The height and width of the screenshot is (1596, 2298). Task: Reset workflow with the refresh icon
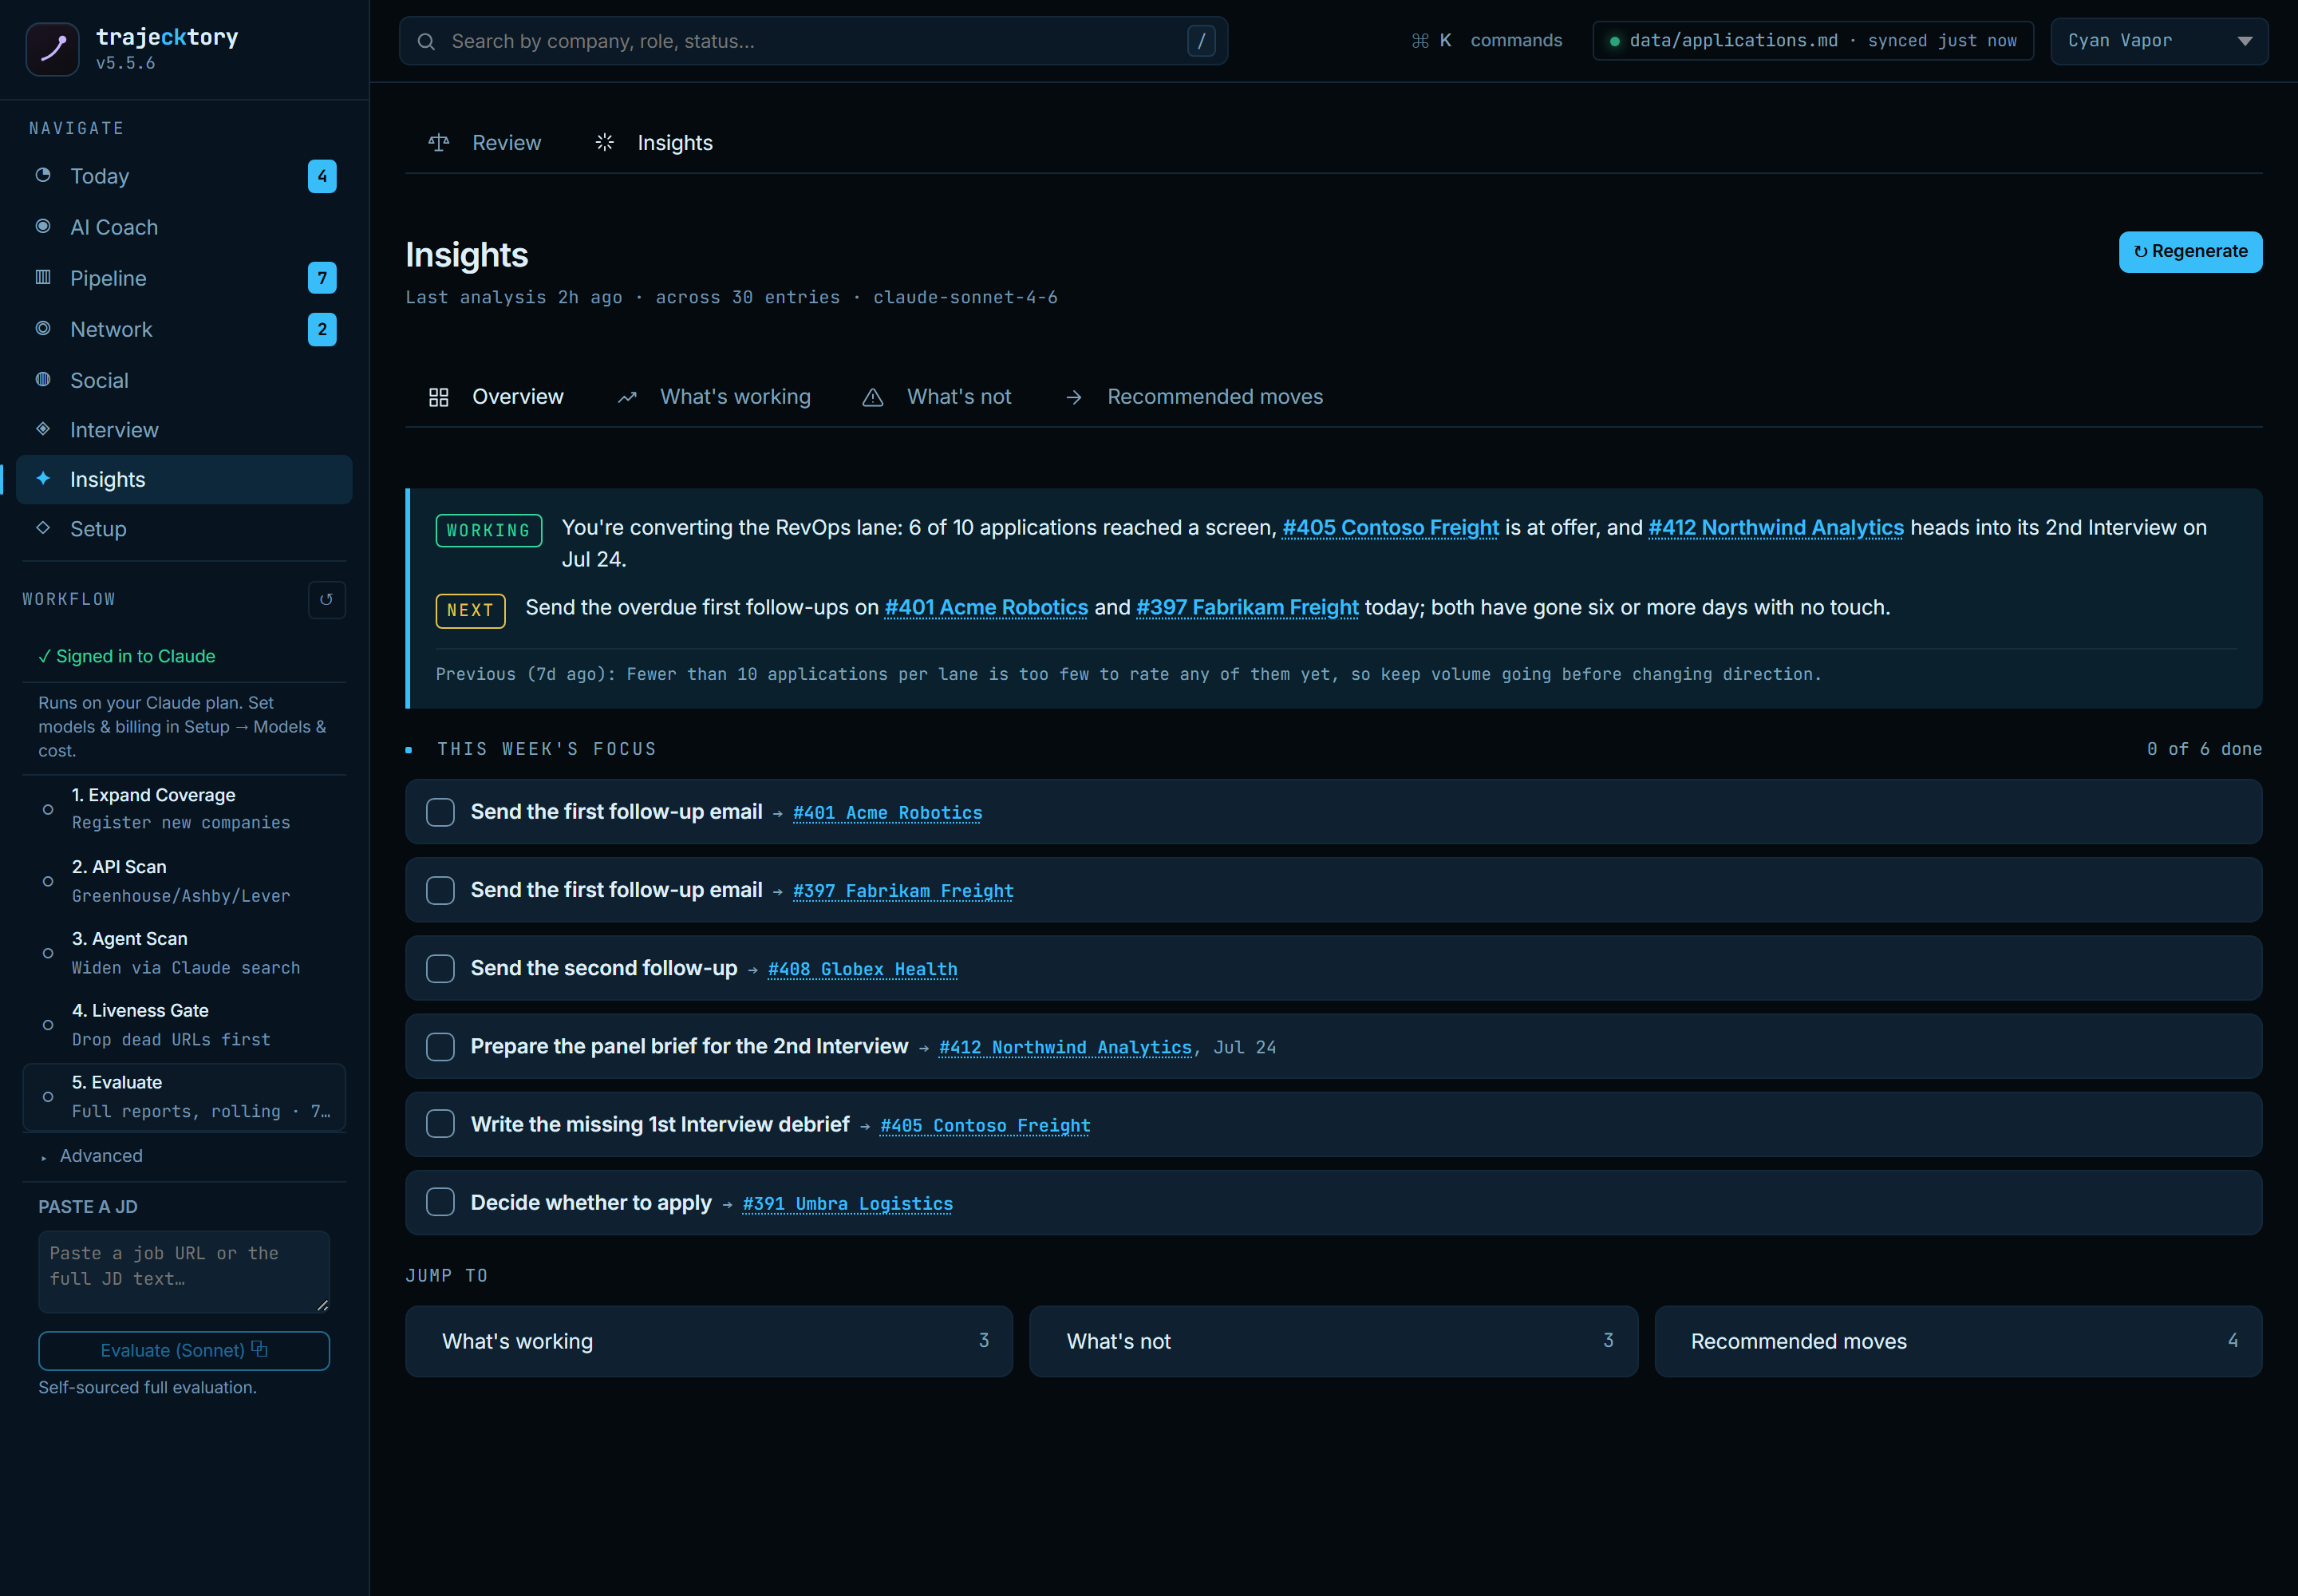tap(326, 600)
